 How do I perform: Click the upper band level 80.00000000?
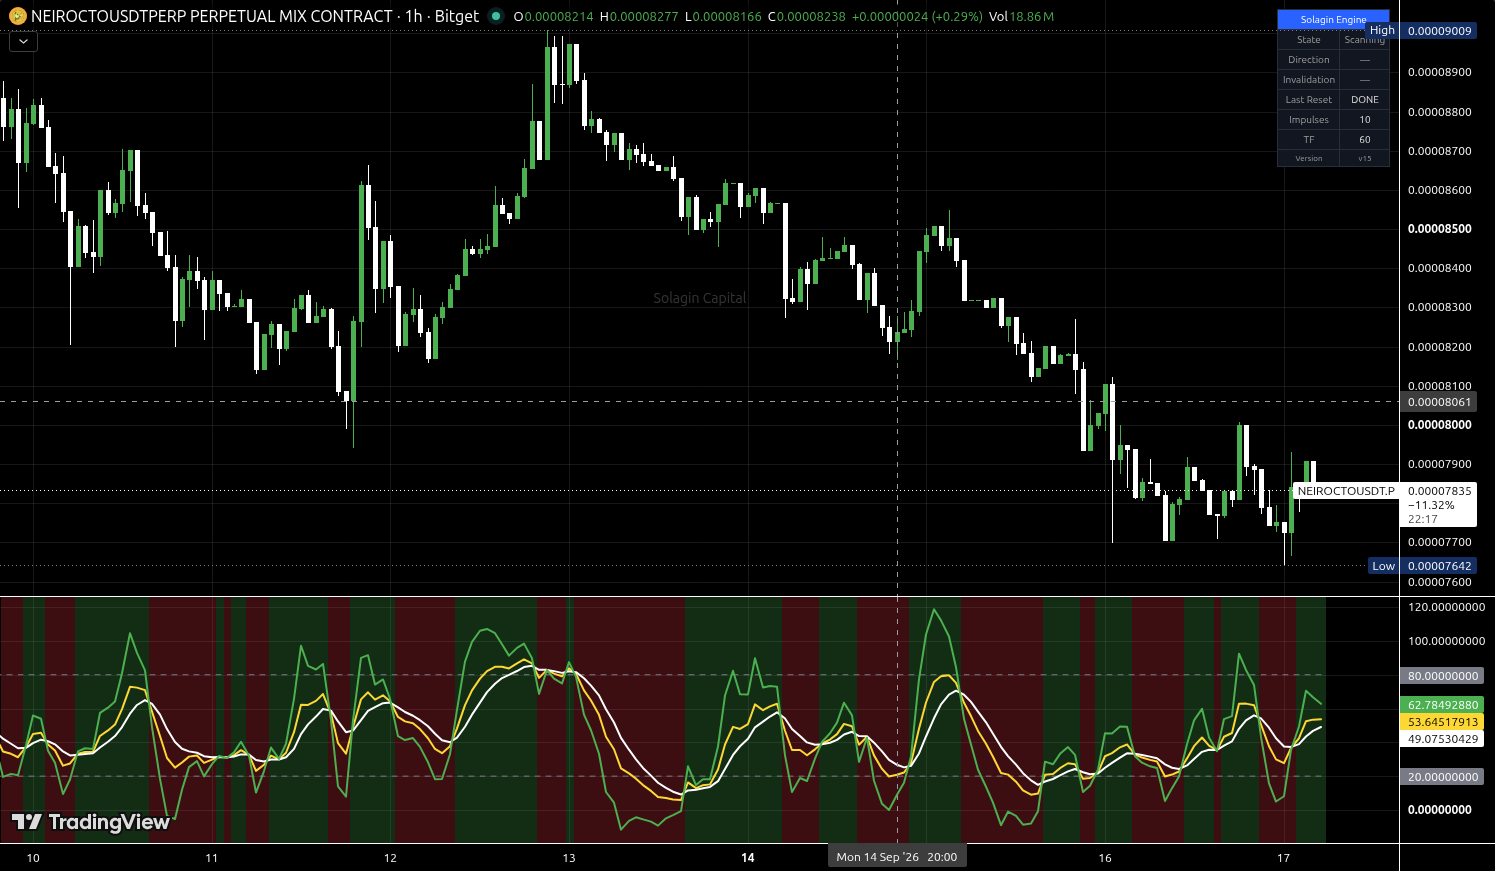tap(1442, 676)
